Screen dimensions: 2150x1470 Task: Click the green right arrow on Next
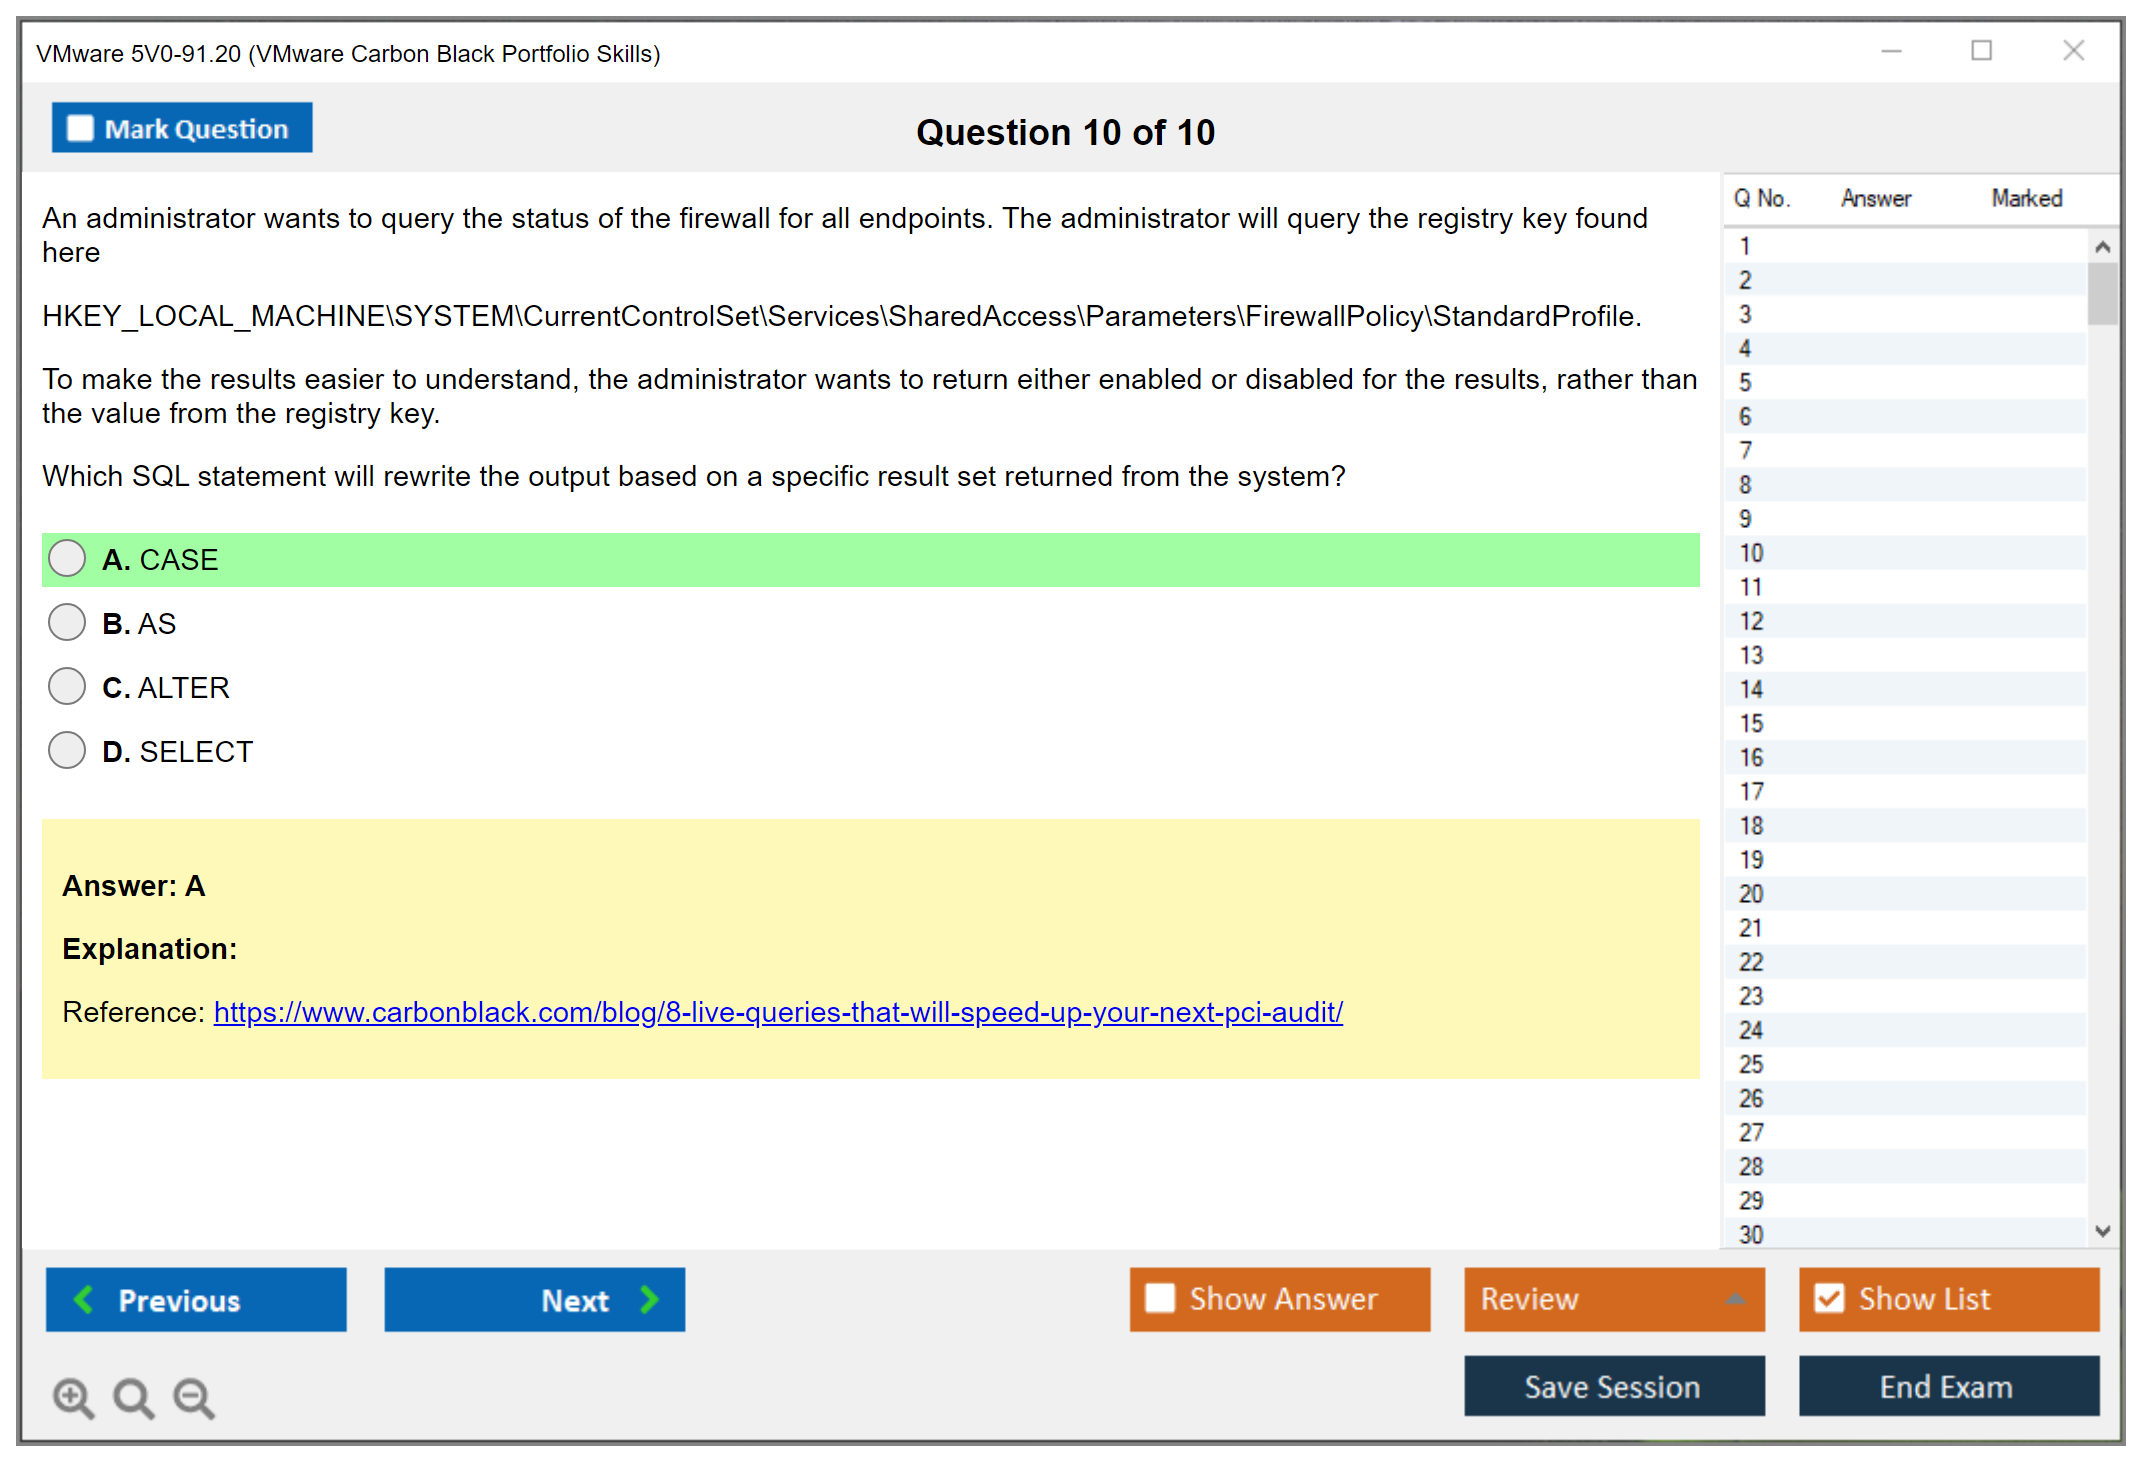pyautogui.click(x=650, y=1300)
